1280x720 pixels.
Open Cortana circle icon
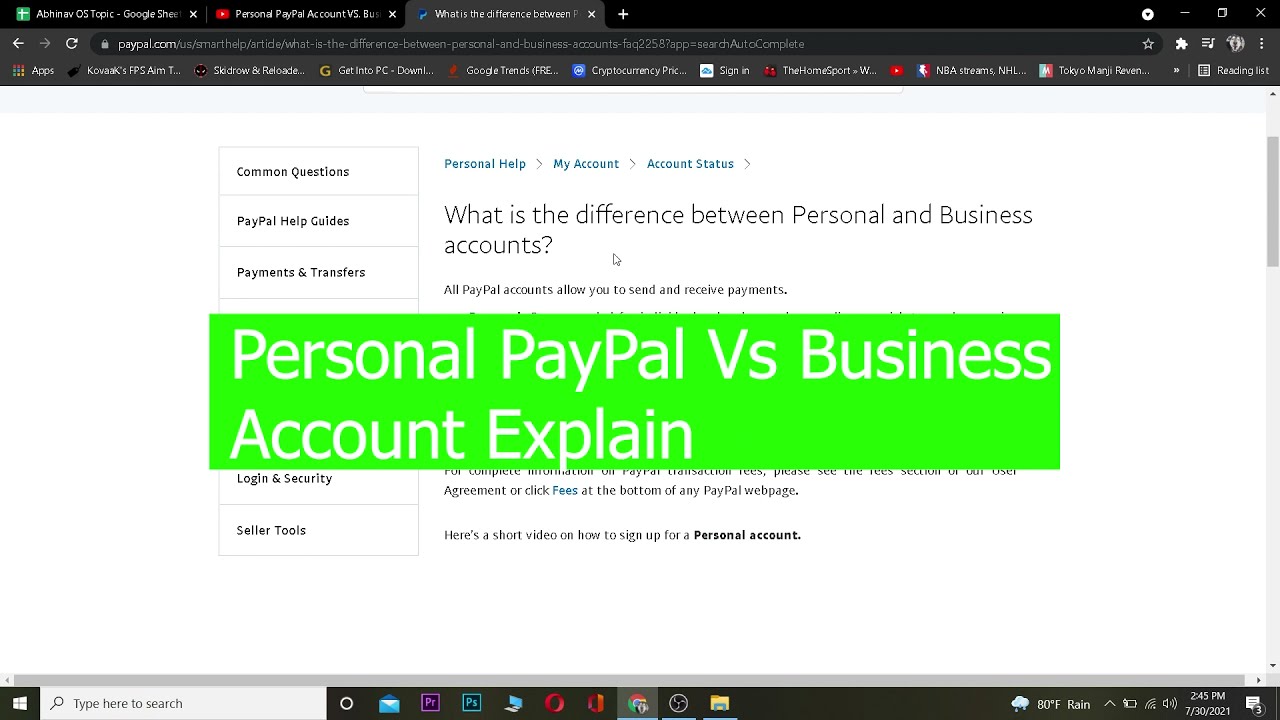(346, 703)
